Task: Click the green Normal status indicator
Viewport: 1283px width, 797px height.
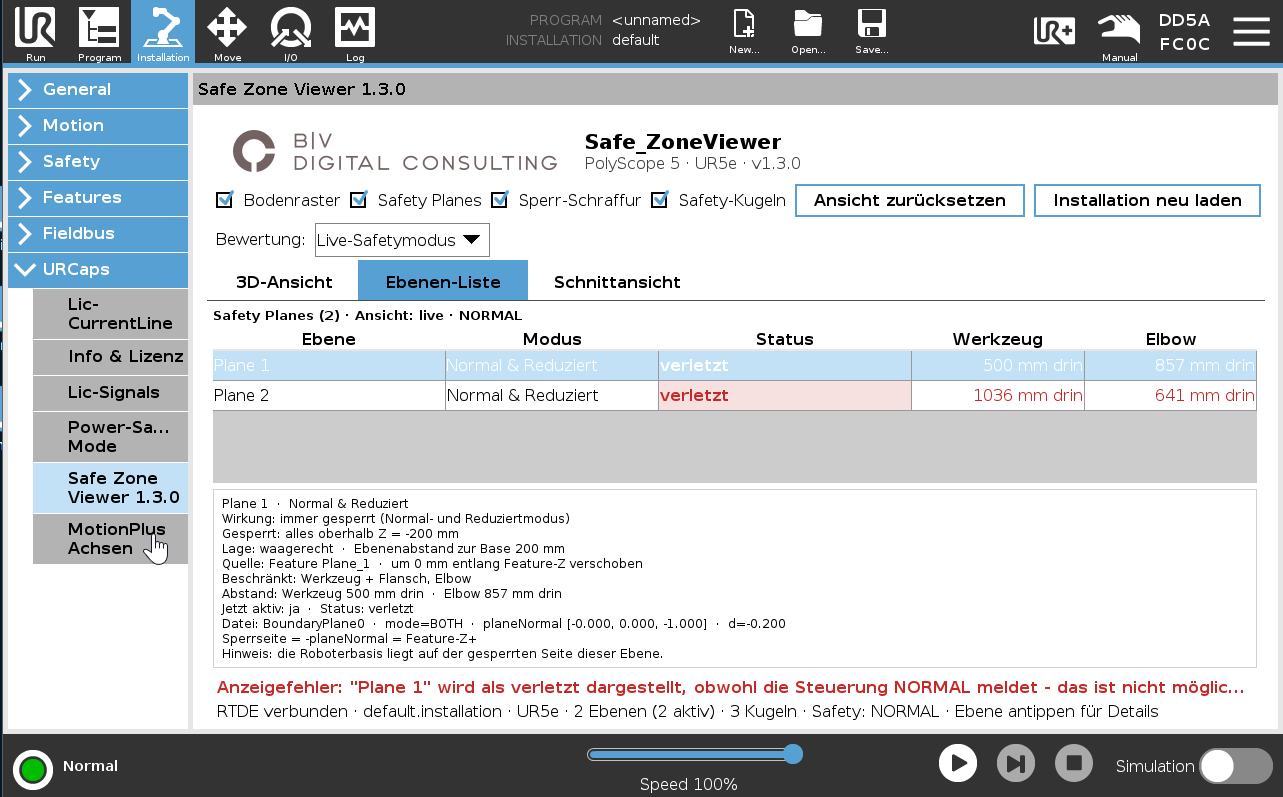Action: coord(32,769)
